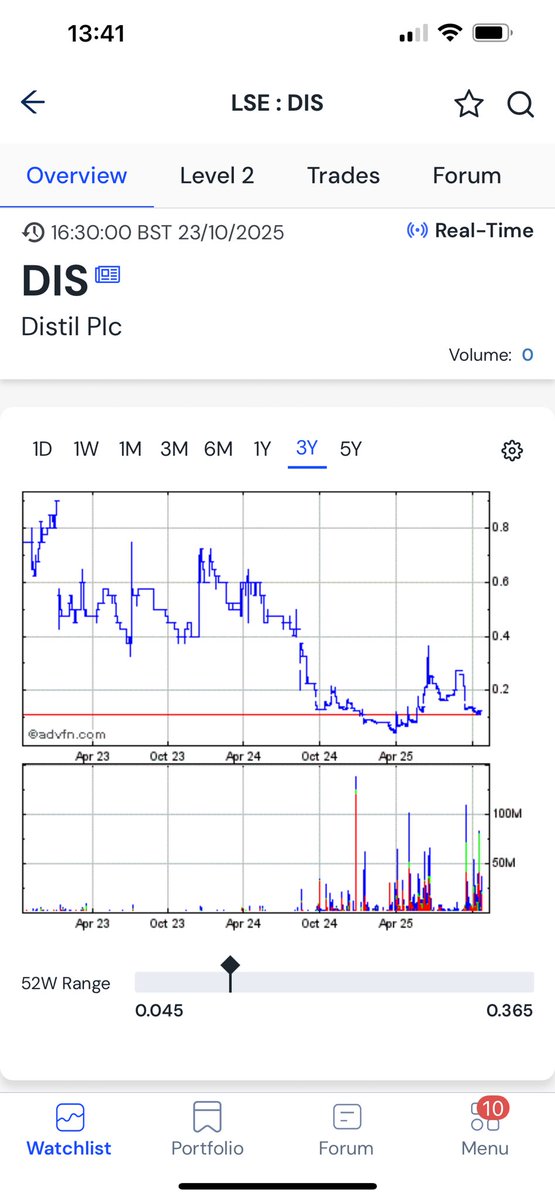Tap the Distil Plc company name

[71, 327]
